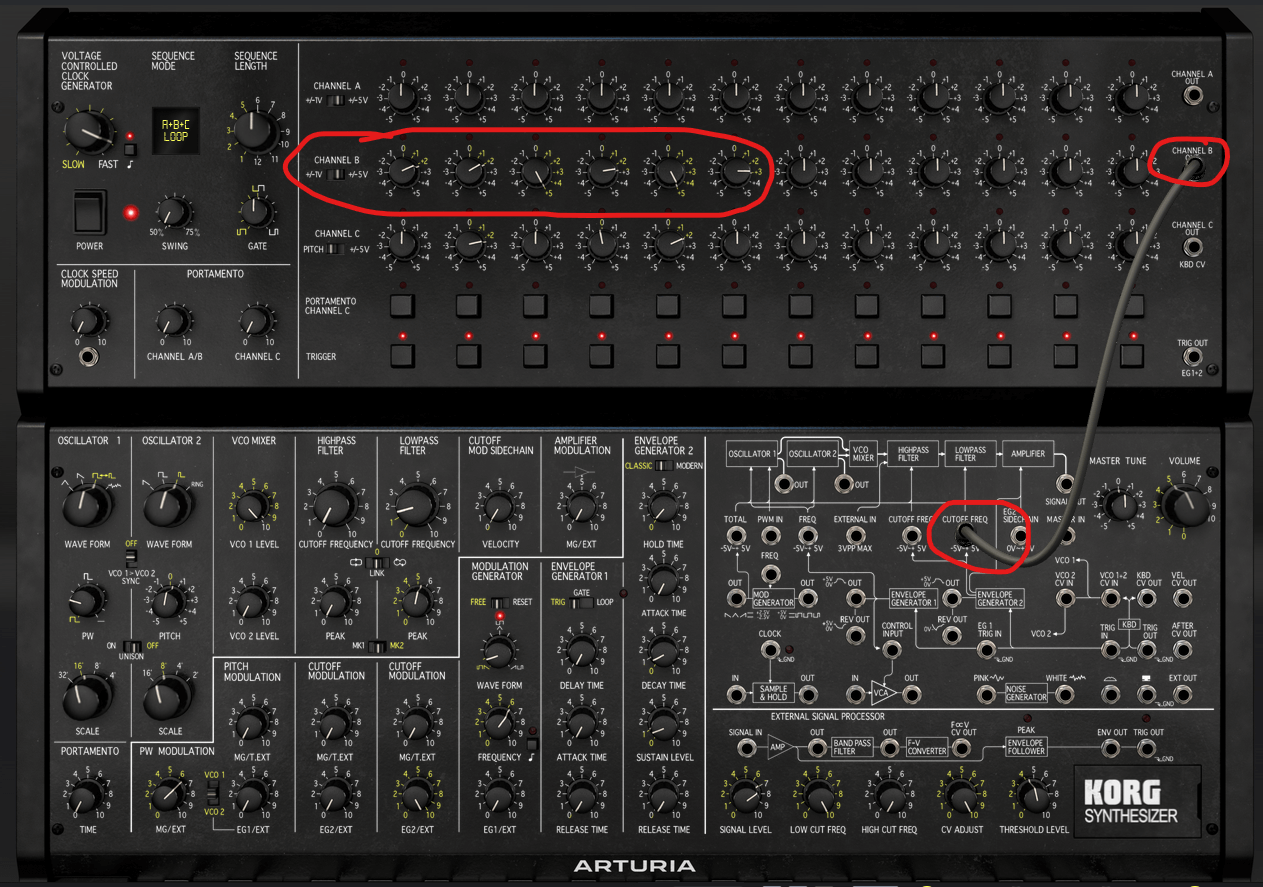Screen dimensions: 1263x887
Task: Click the second step Trigger button
Action: pyautogui.click(x=468, y=355)
